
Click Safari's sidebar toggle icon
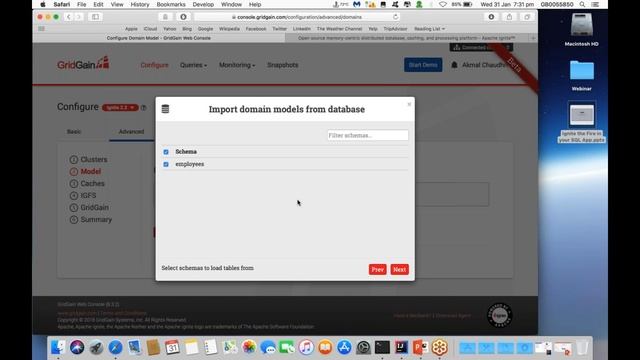pyautogui.click(x=96, y=17)
